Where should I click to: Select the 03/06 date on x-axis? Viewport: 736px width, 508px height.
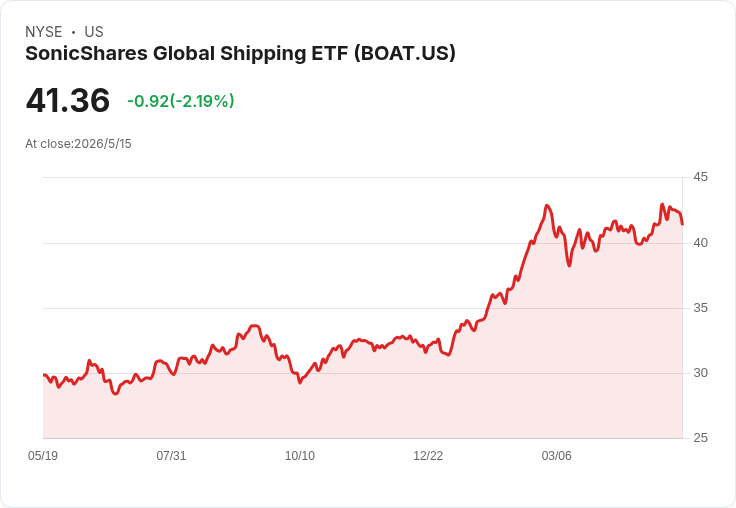pyautogui.click(x=557, y=455)
